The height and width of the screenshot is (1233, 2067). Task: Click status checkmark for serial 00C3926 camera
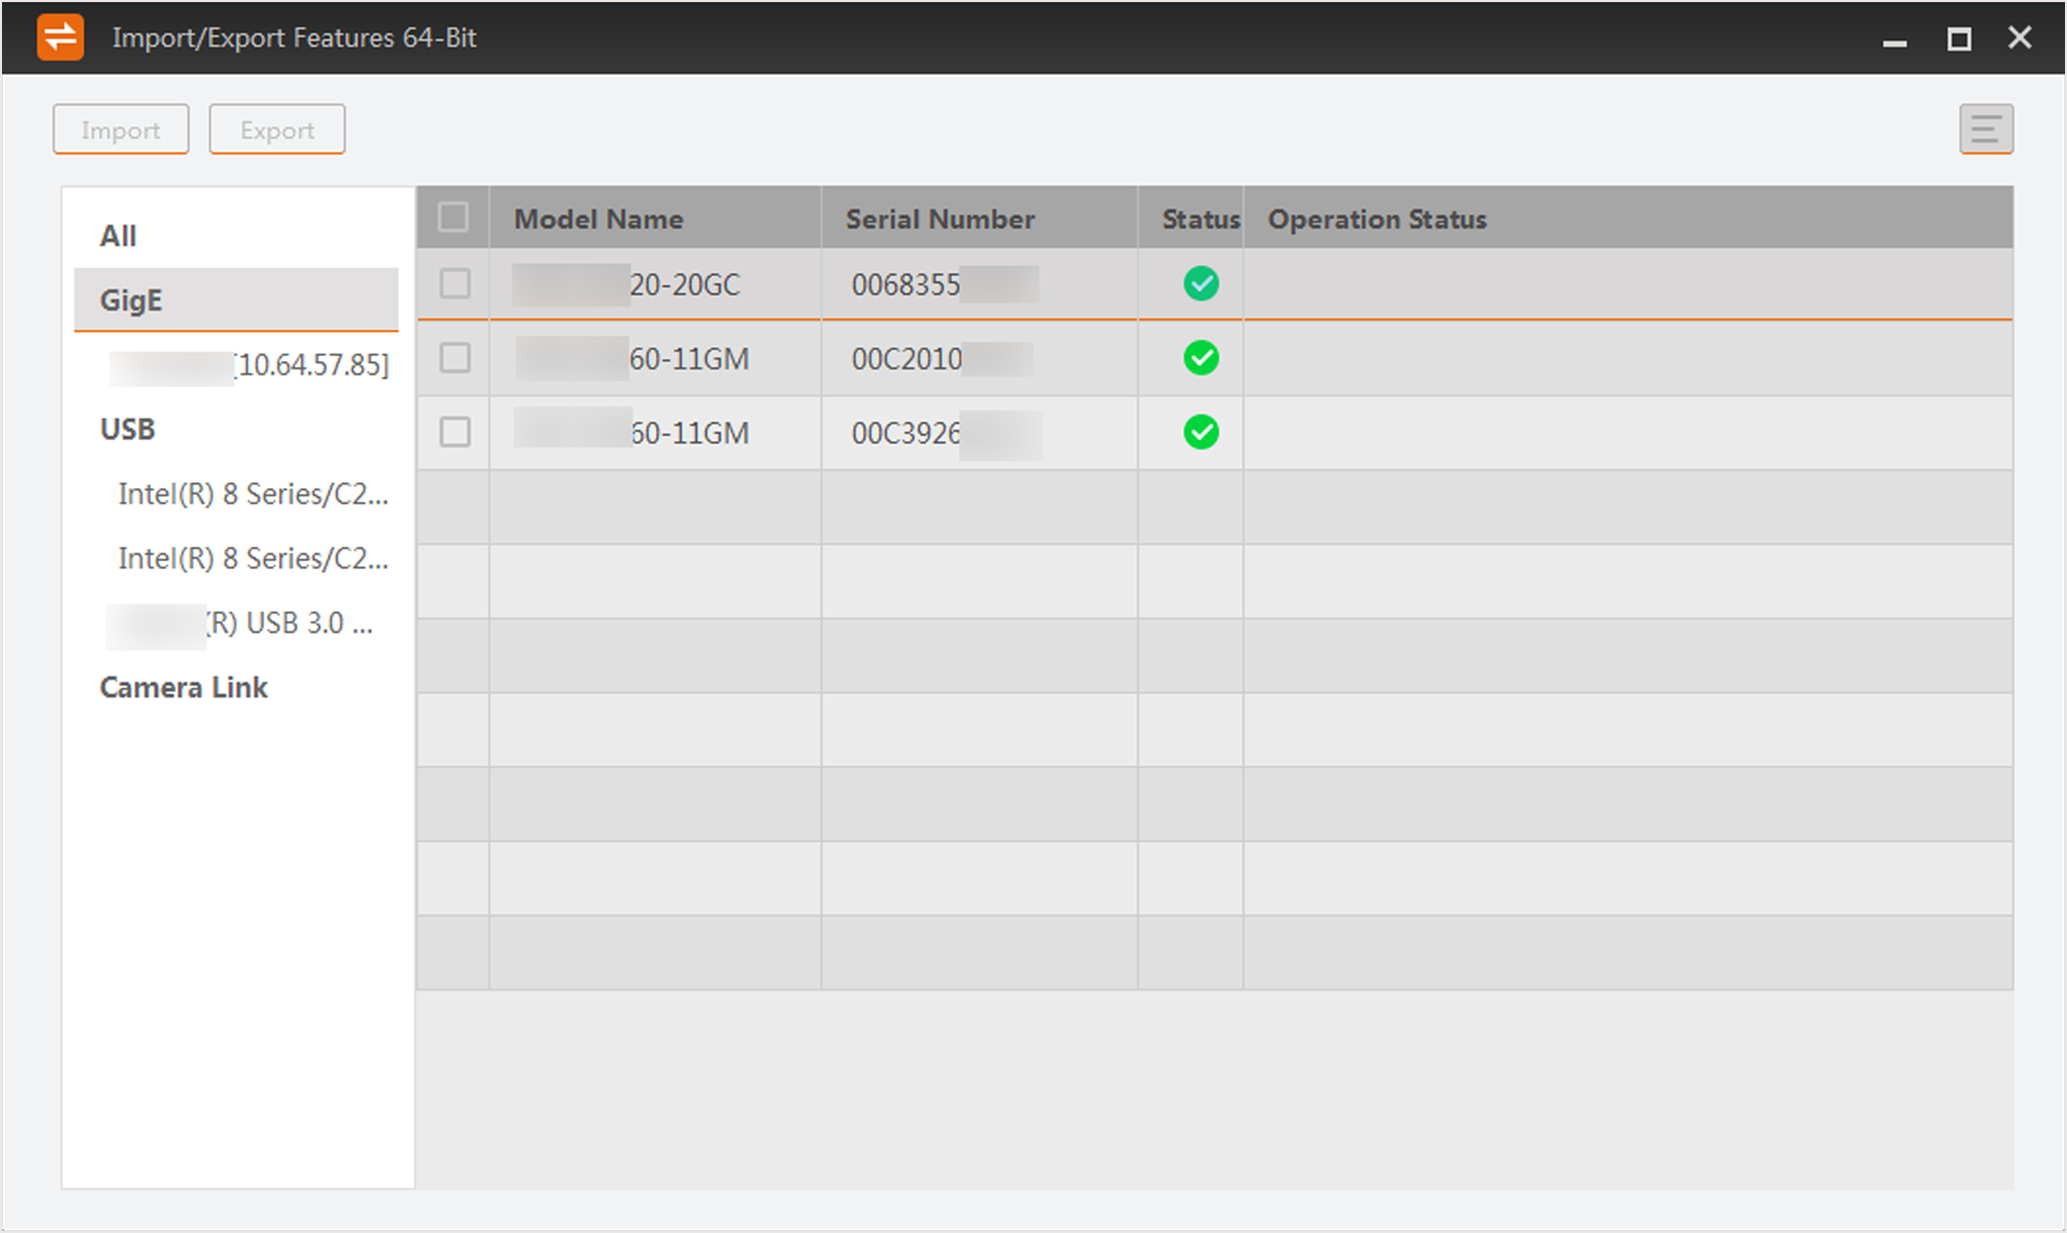pyautogui.click(x=1200, y=432)
